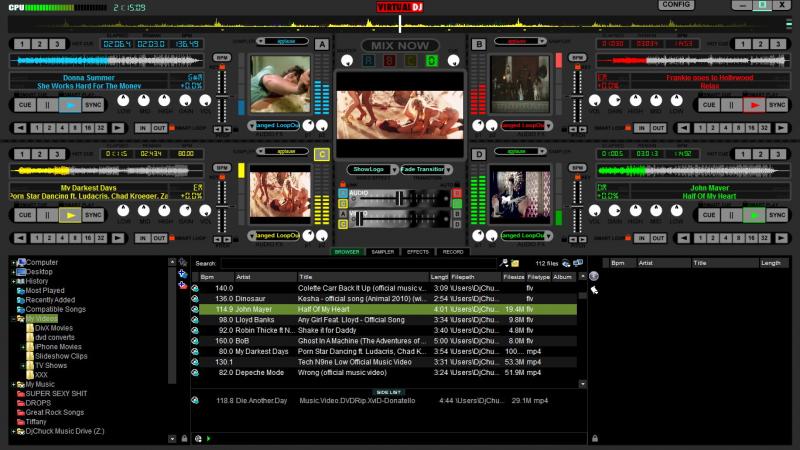This screenshot has height=450, width=800.
Task: Click CUE on Donna Summer deck
Action: click(x=25, y=105)
